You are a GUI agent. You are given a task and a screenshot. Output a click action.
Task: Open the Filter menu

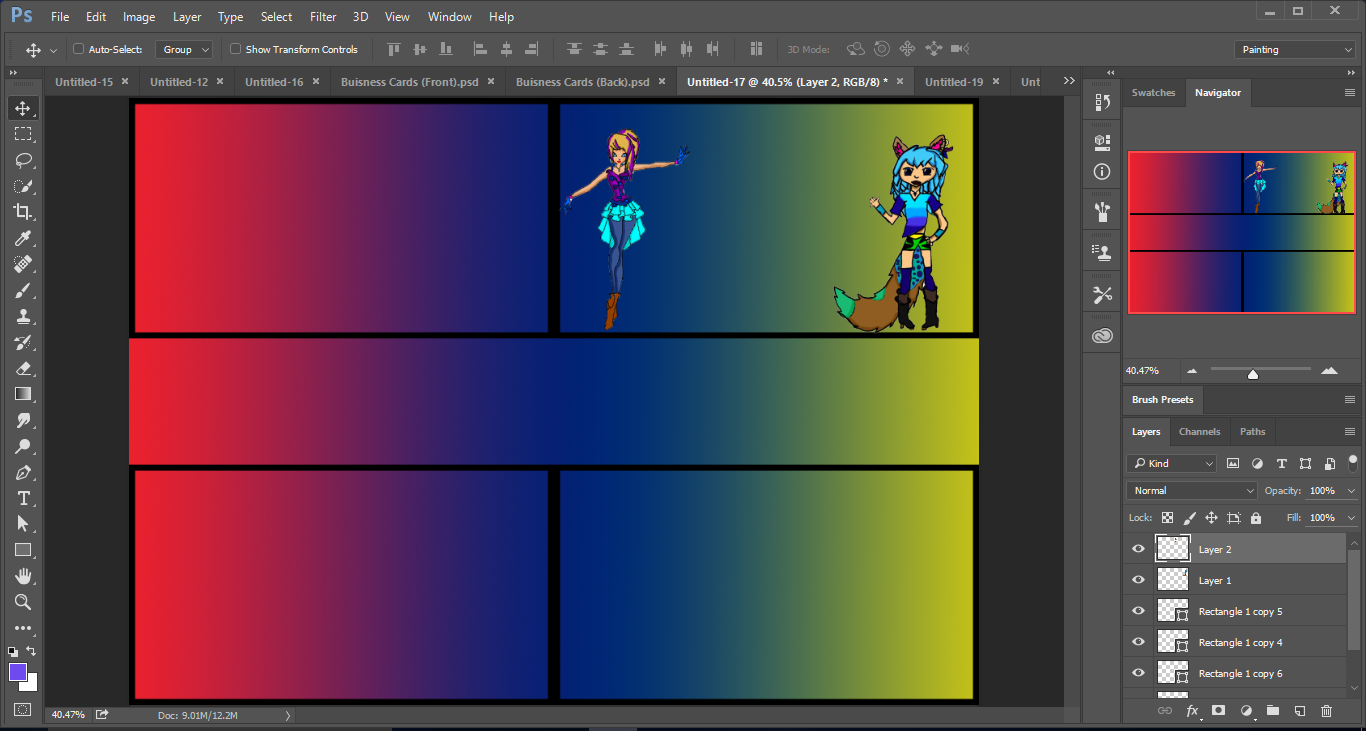(x=323, y=16)
